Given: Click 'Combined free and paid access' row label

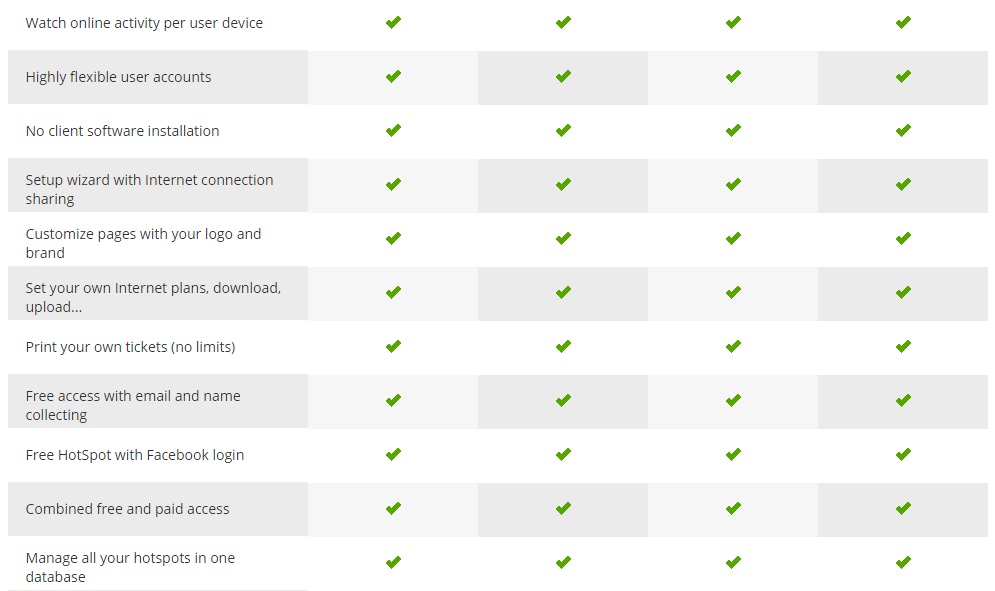Looking at the screenshot, I should [x=127, y=509].
